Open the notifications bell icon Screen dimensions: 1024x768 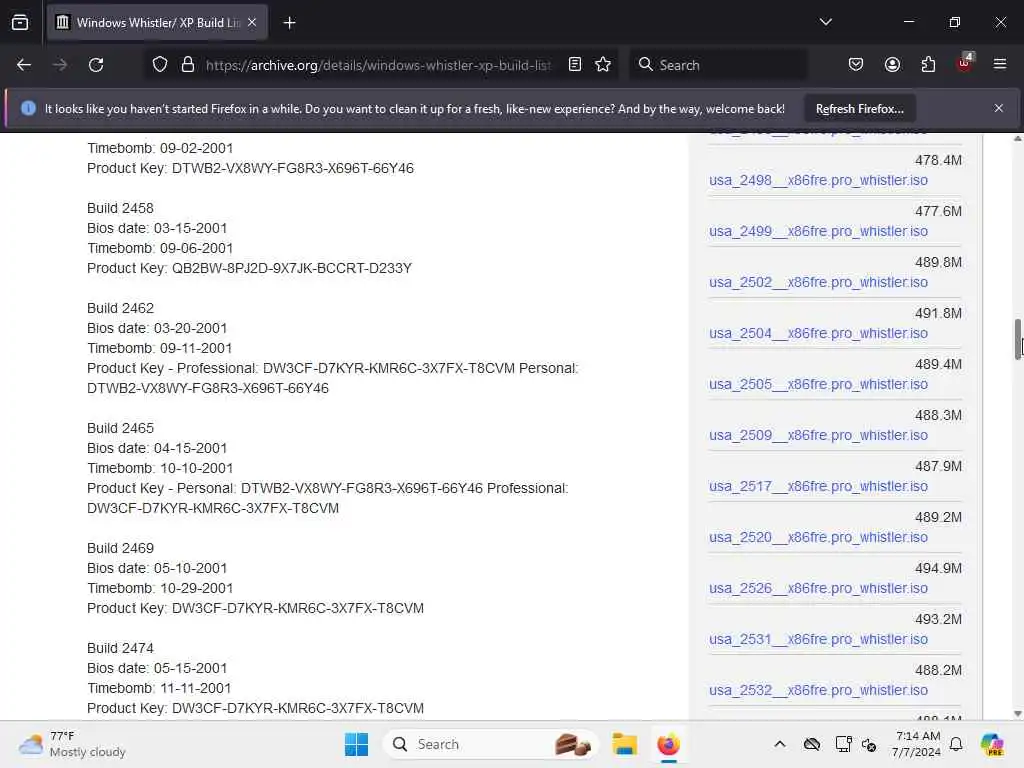tap(956, 744)
